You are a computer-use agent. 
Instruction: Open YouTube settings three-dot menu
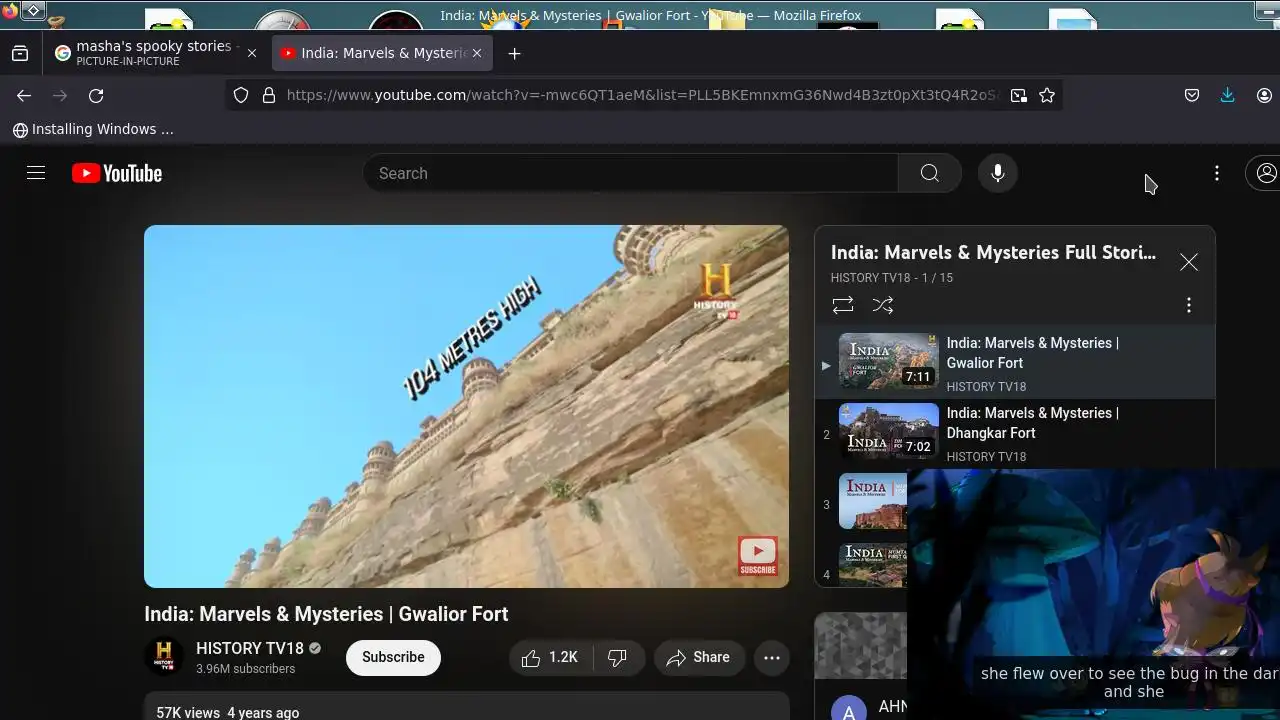(1216, 173)
